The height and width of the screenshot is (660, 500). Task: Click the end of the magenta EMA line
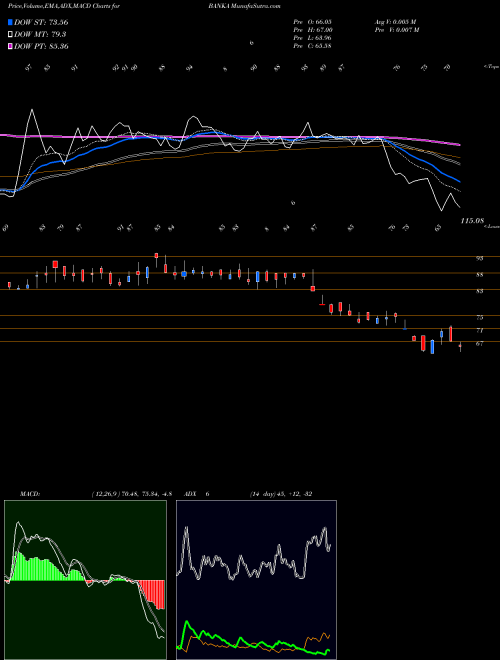459,145
